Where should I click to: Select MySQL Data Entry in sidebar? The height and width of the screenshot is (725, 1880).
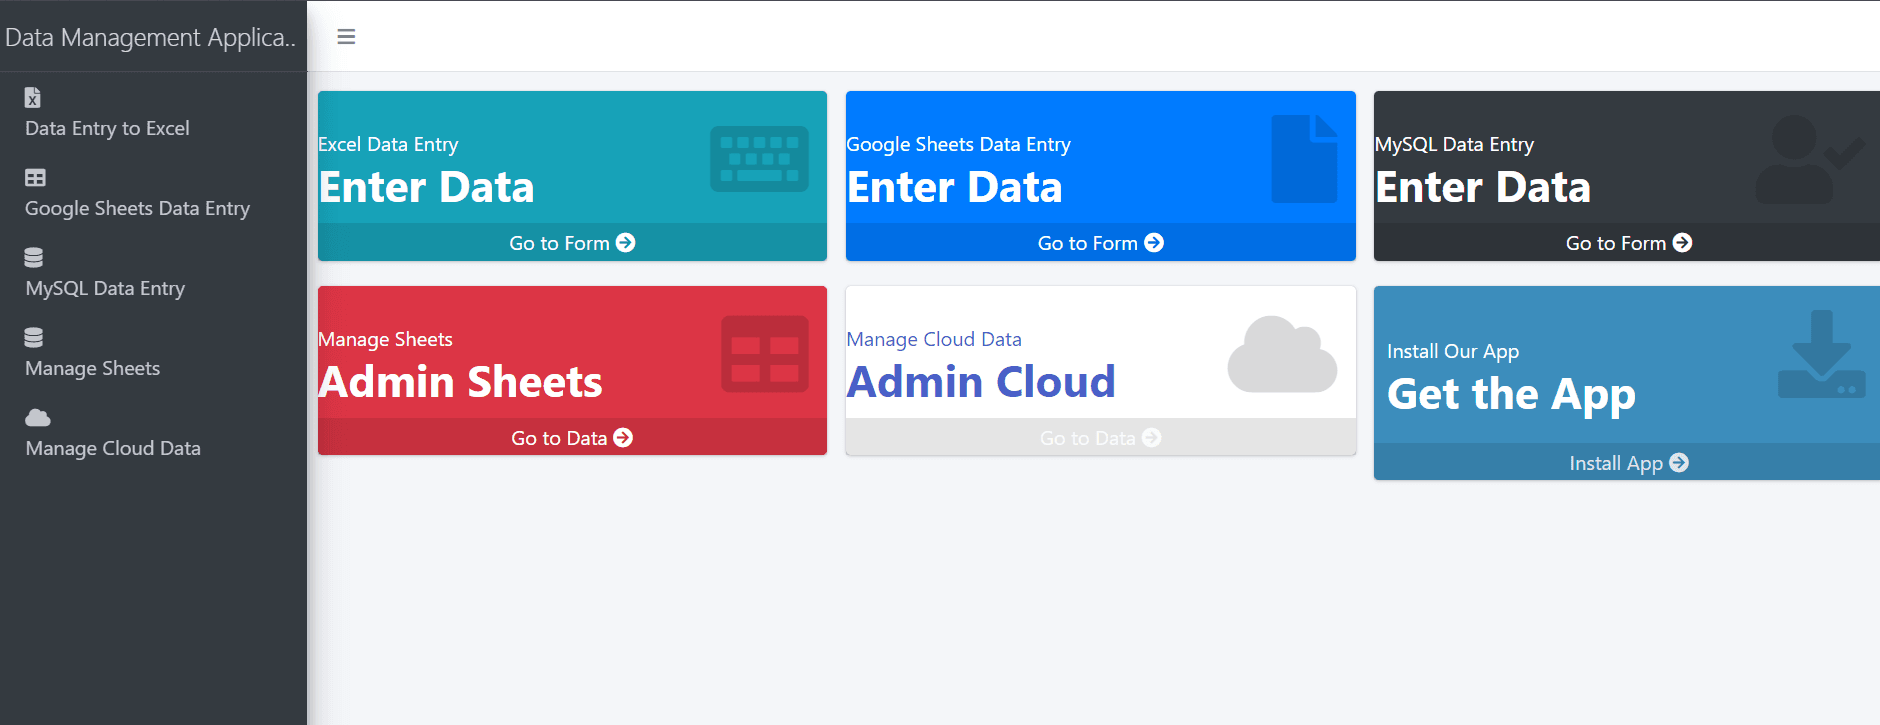105,288
